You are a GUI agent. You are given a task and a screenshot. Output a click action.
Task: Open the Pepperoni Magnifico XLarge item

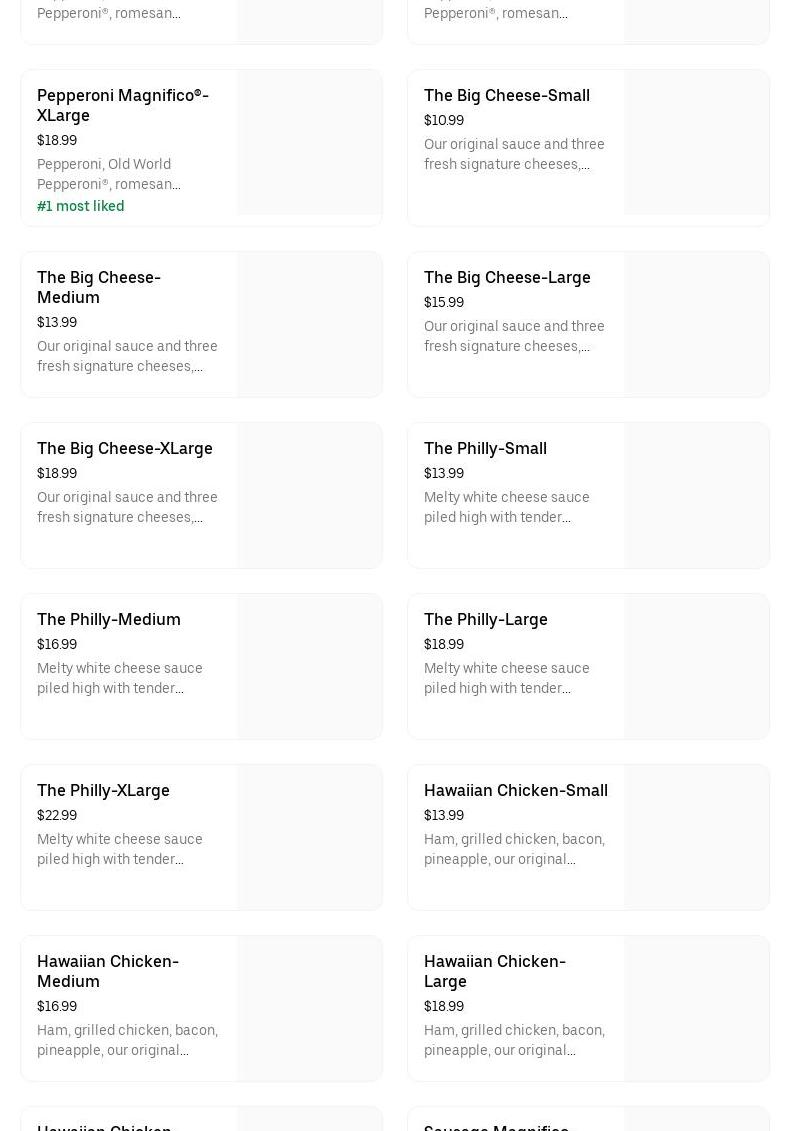(122, 105)
